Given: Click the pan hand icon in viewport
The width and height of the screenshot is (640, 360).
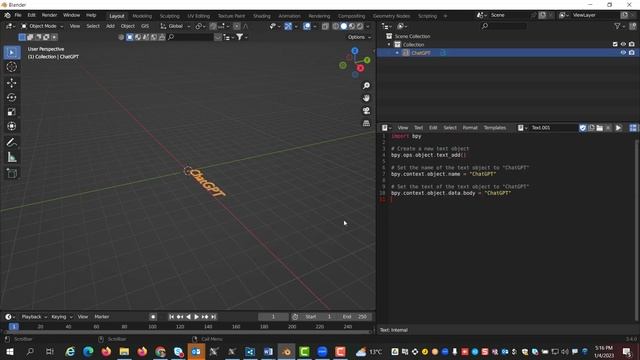Looking at the screenshot, I should point(366,98).
